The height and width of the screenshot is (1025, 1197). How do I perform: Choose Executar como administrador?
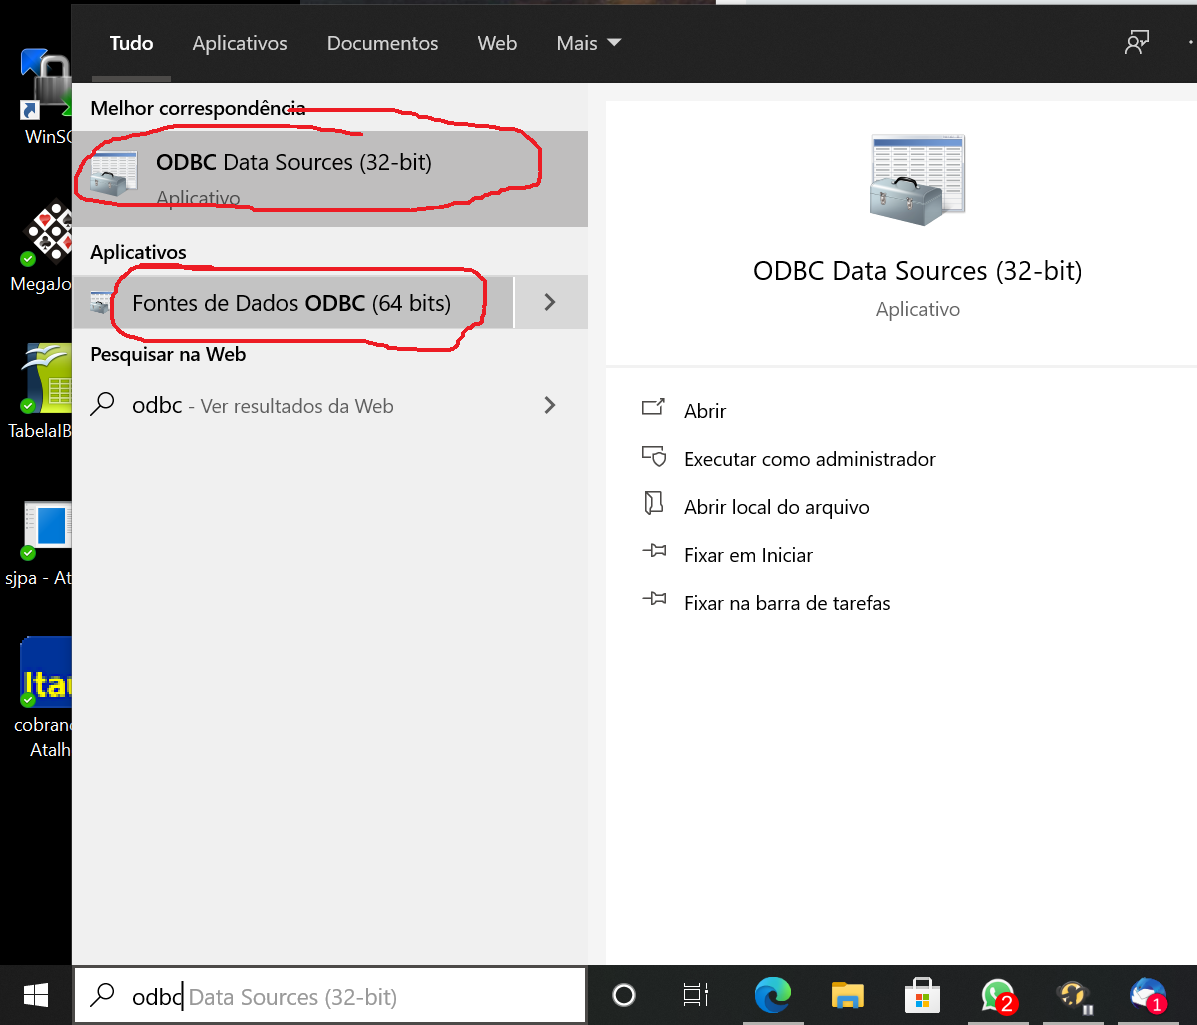click(x=809, y=459)
